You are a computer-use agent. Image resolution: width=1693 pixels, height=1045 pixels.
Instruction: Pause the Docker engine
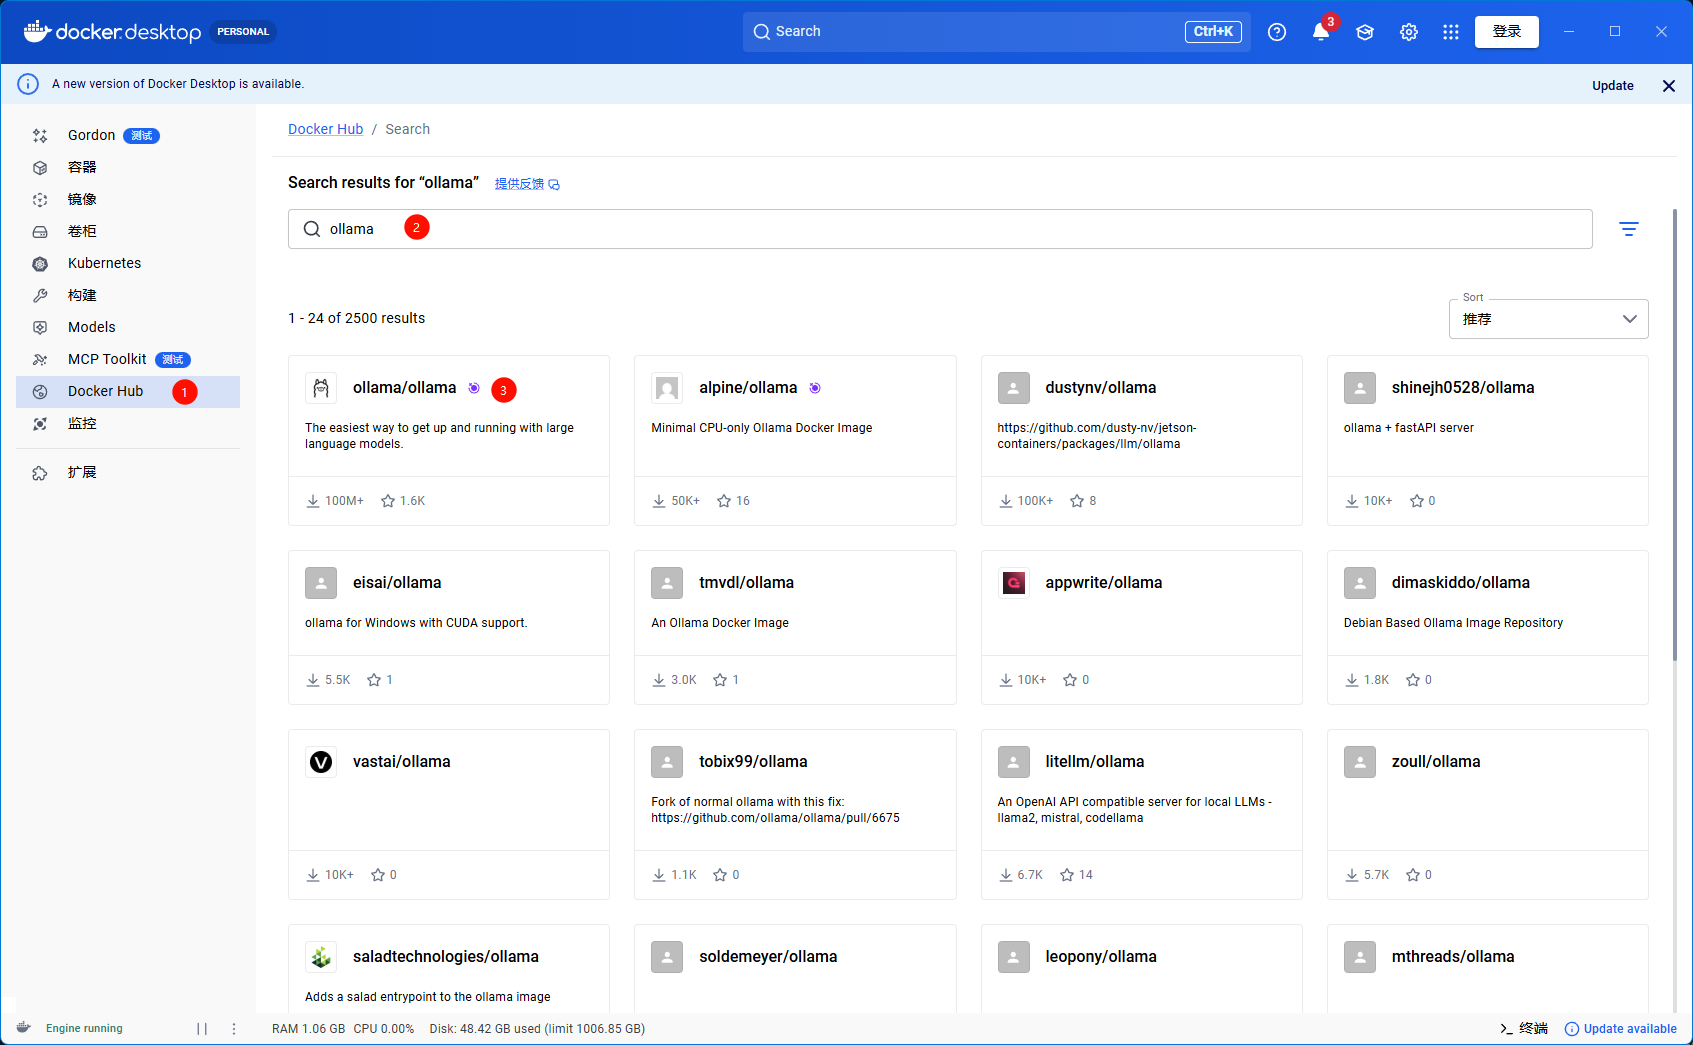202,1029
